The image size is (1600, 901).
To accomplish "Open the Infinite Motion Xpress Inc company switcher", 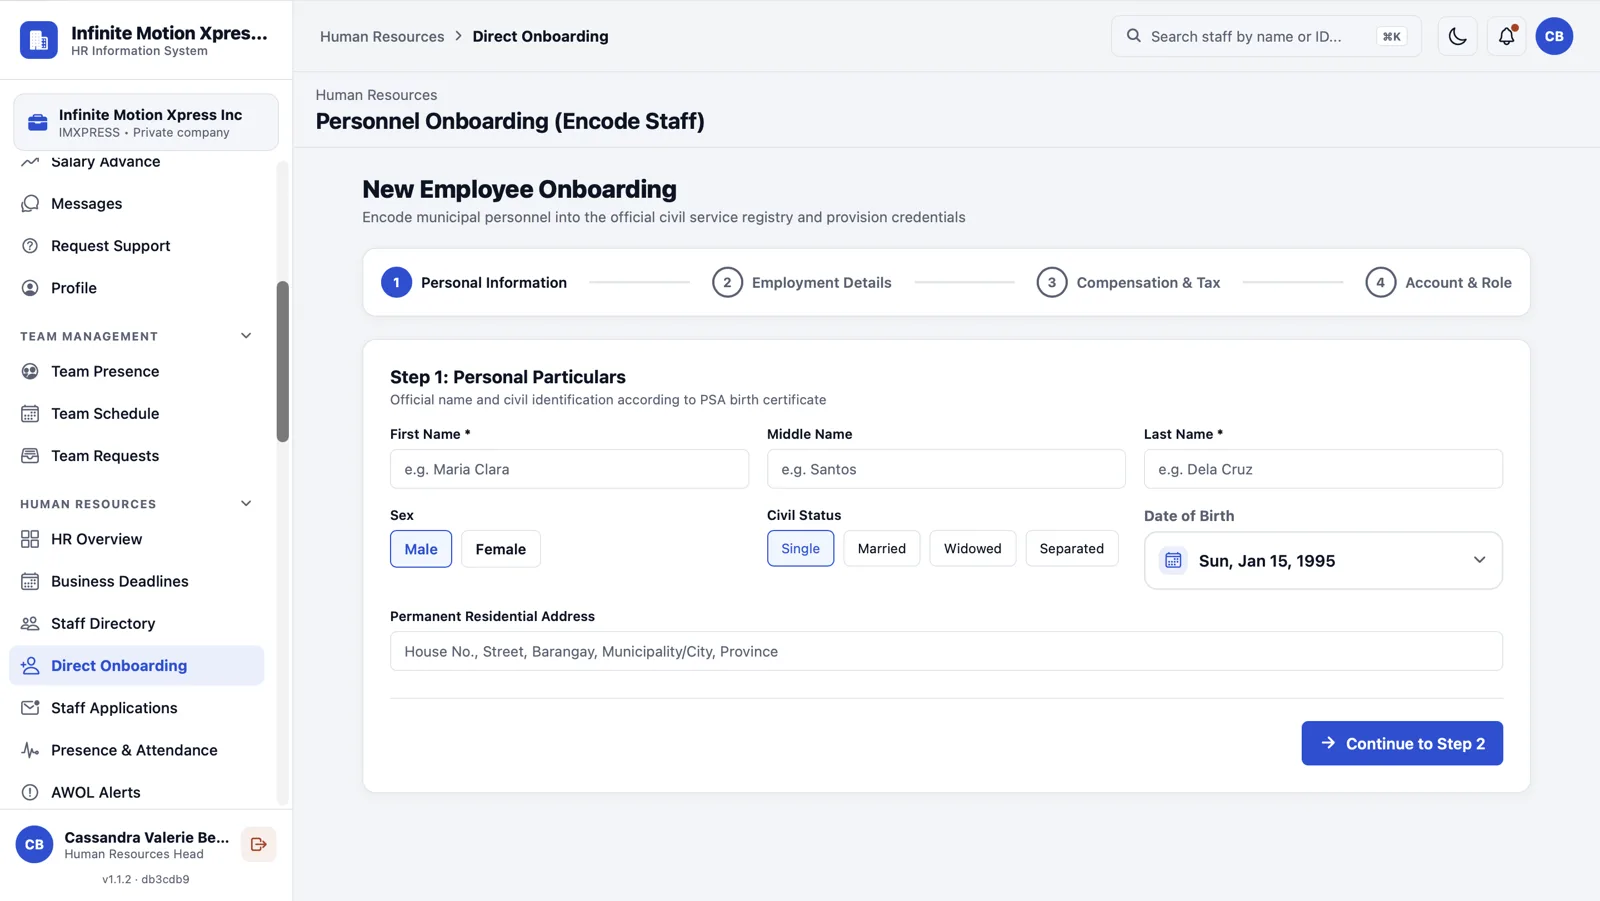I will pos(146,122).
